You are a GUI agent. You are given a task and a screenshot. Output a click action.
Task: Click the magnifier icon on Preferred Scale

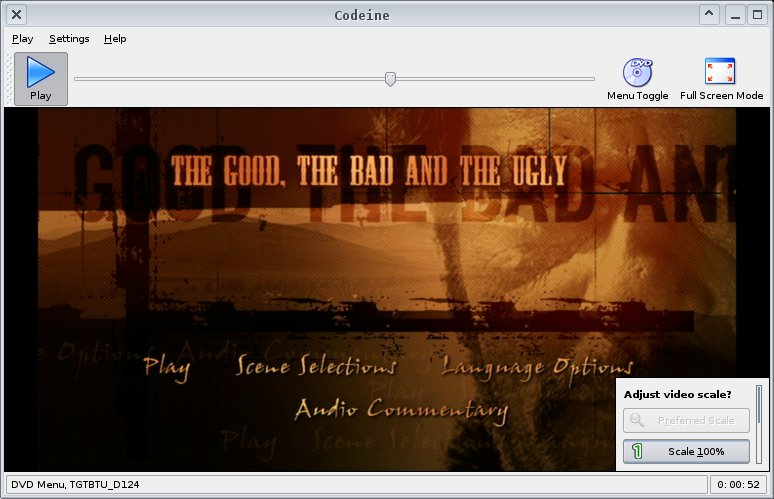tap(637, 421)
